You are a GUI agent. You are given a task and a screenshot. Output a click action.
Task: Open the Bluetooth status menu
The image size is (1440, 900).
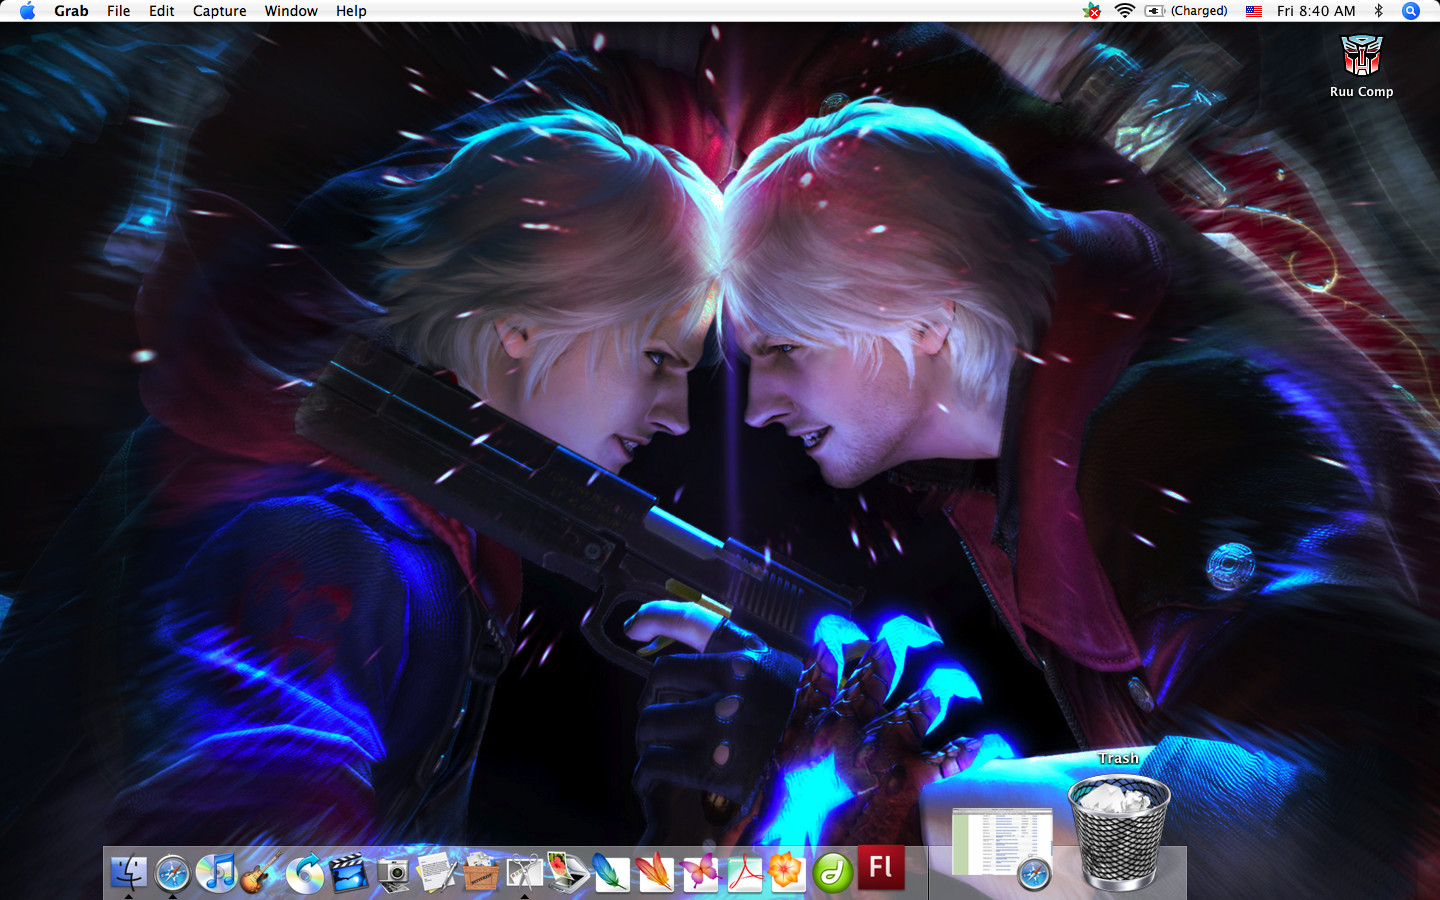tap(1379, 11)
